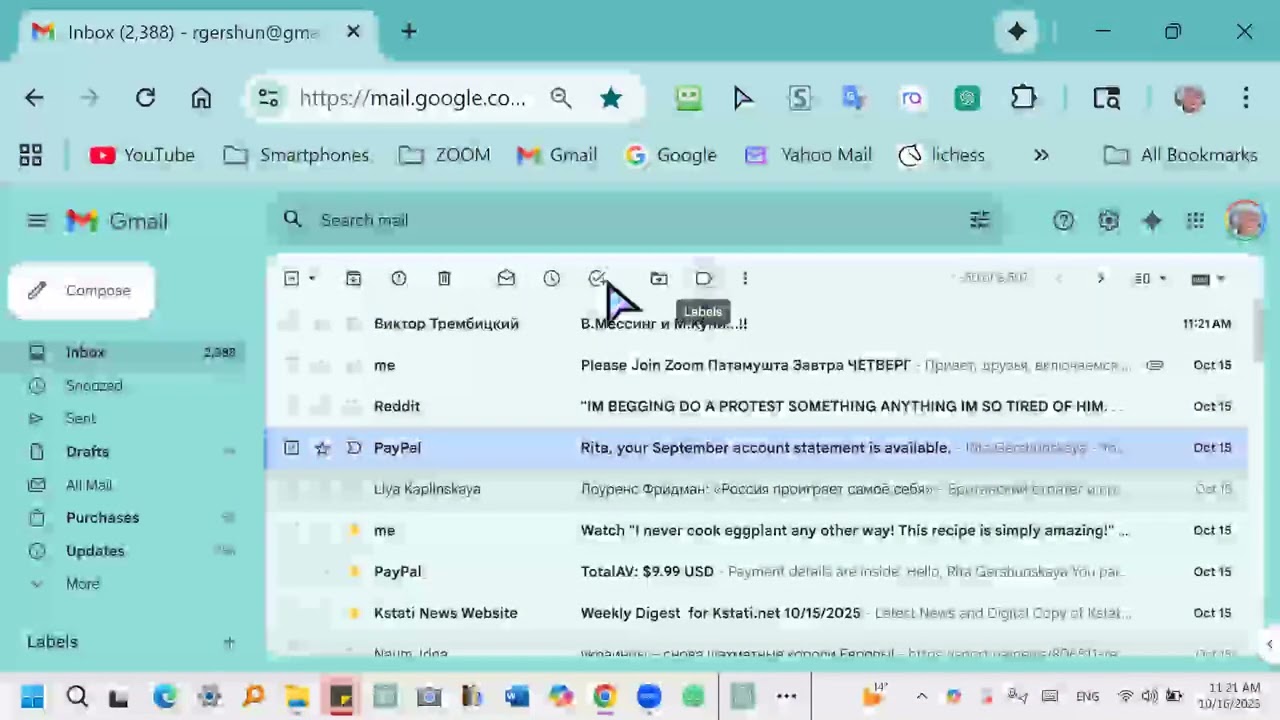Click the Report spam icon
This screenshot has height=720, width=1280.
tap(399, 279)
